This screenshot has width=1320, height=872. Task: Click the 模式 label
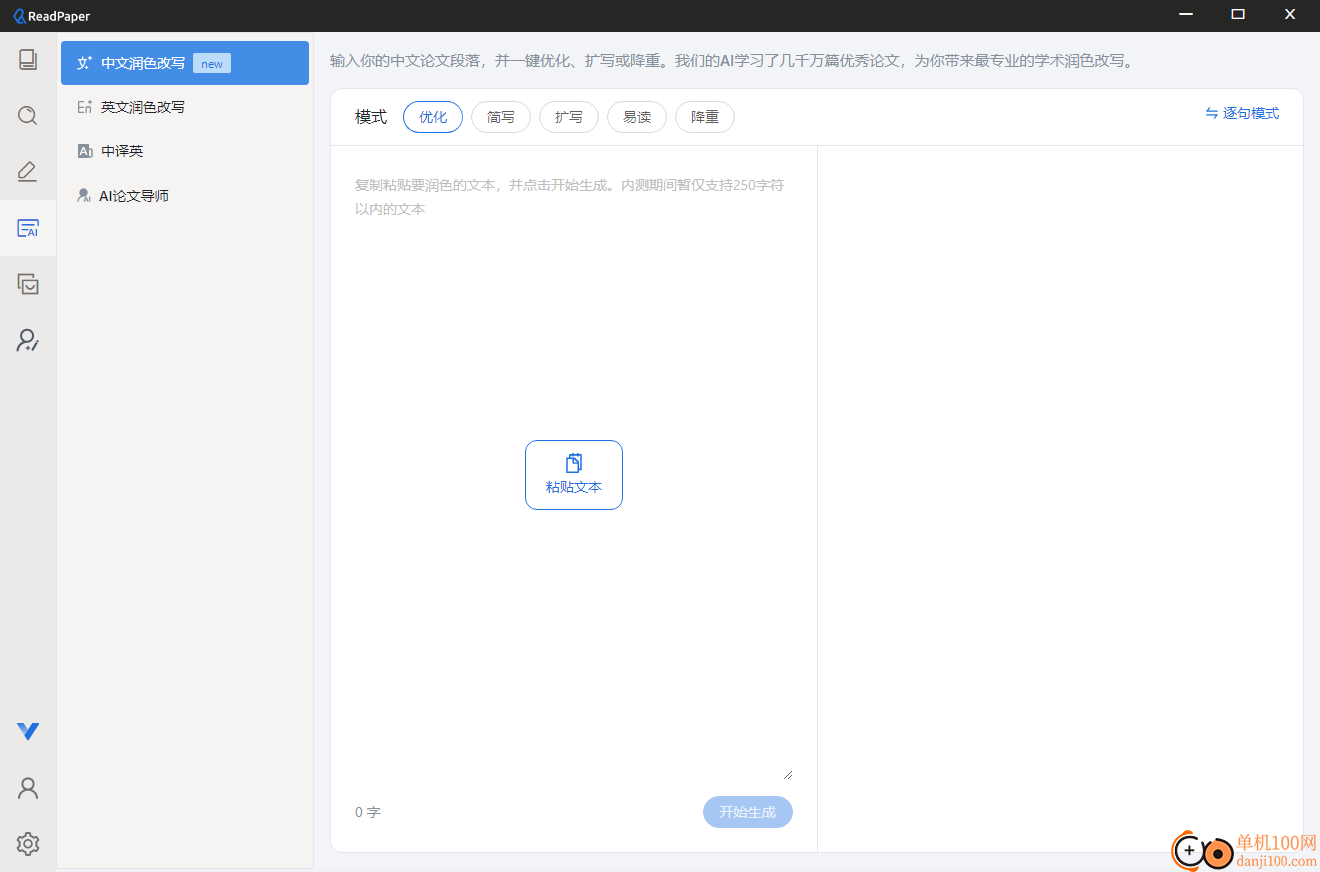point(371,117)
